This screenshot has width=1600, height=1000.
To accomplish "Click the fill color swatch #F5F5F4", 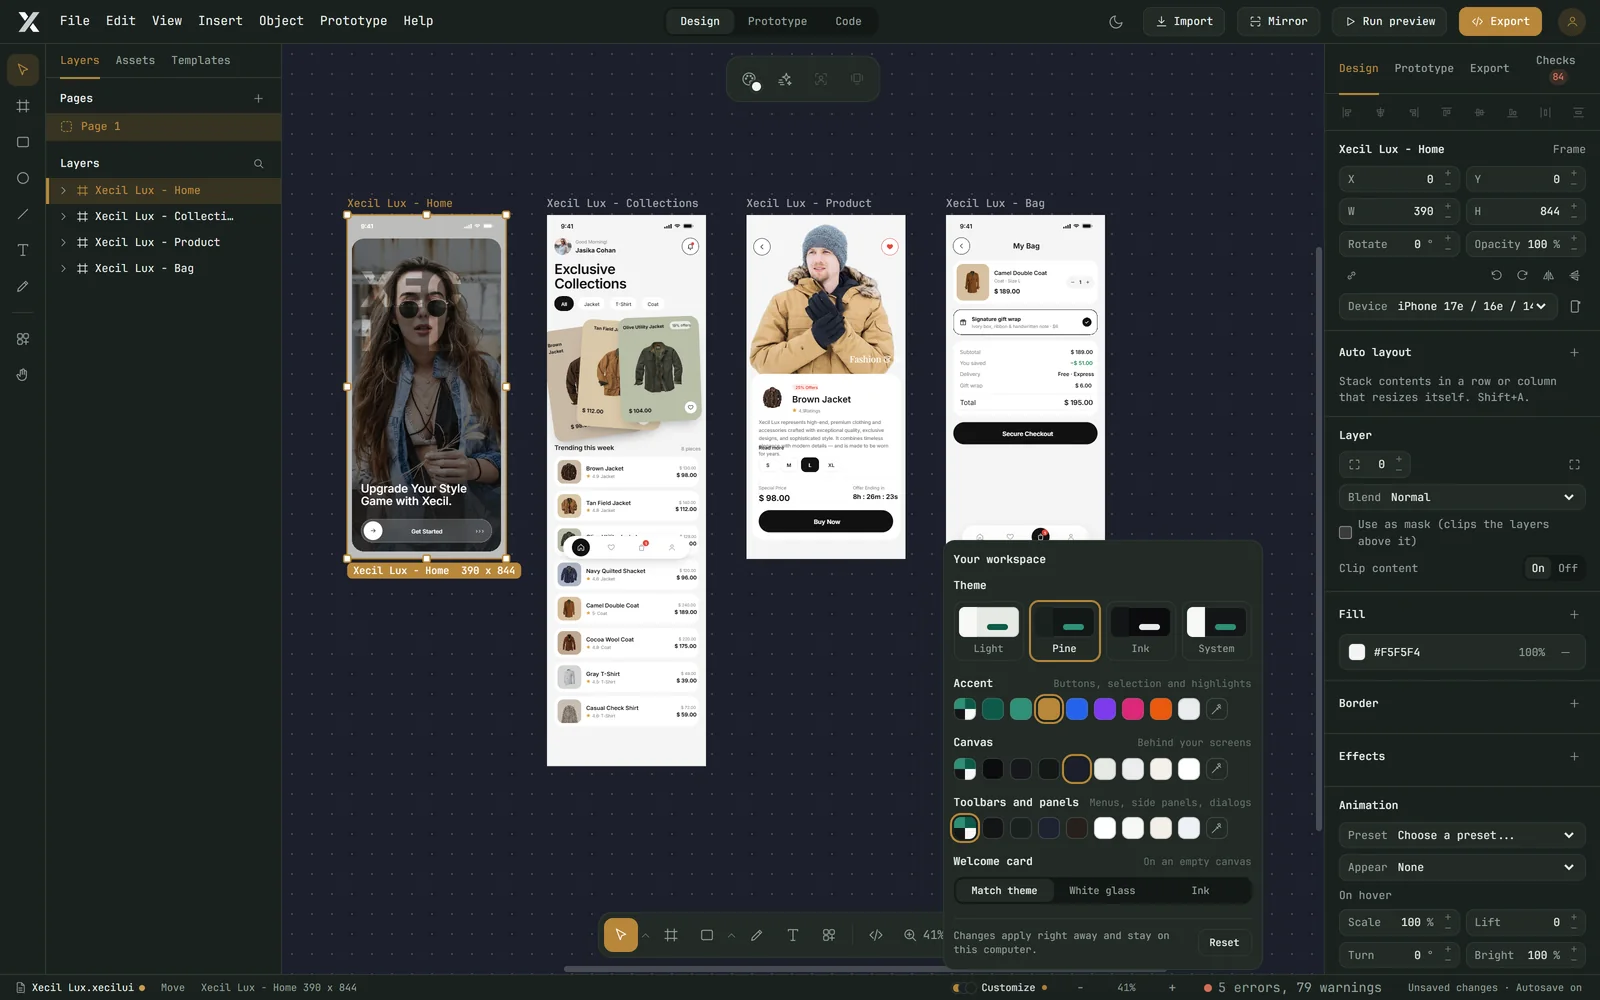I will [1357, 652].
